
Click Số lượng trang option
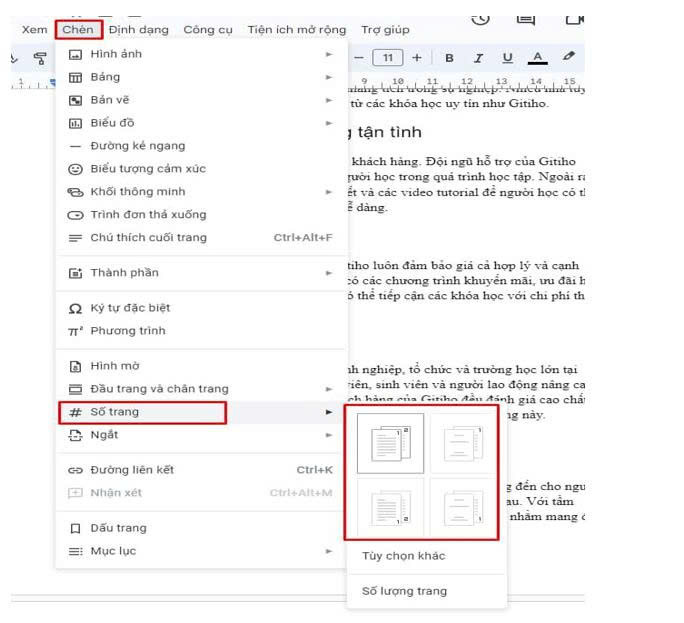click(404, 591)
